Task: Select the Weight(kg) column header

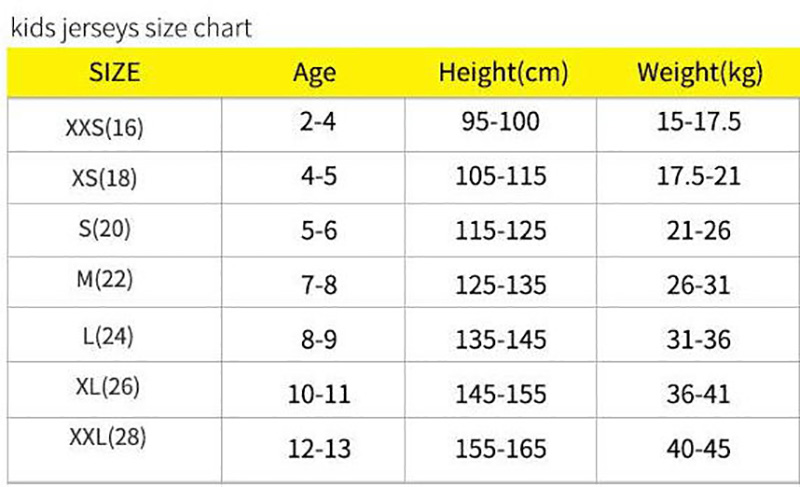Action: 700,72
